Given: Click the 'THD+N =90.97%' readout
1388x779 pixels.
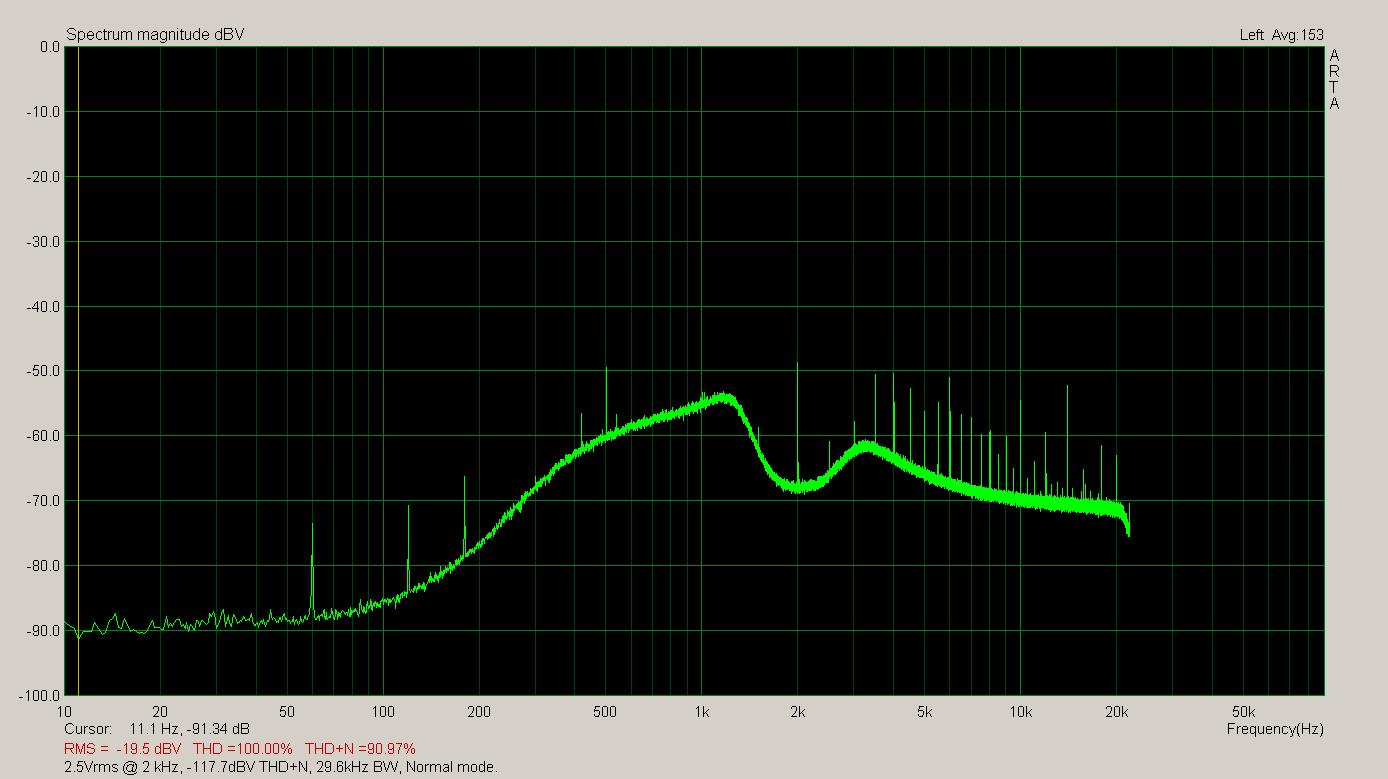Looking at the screenshot, I should (x=360, y=748).
